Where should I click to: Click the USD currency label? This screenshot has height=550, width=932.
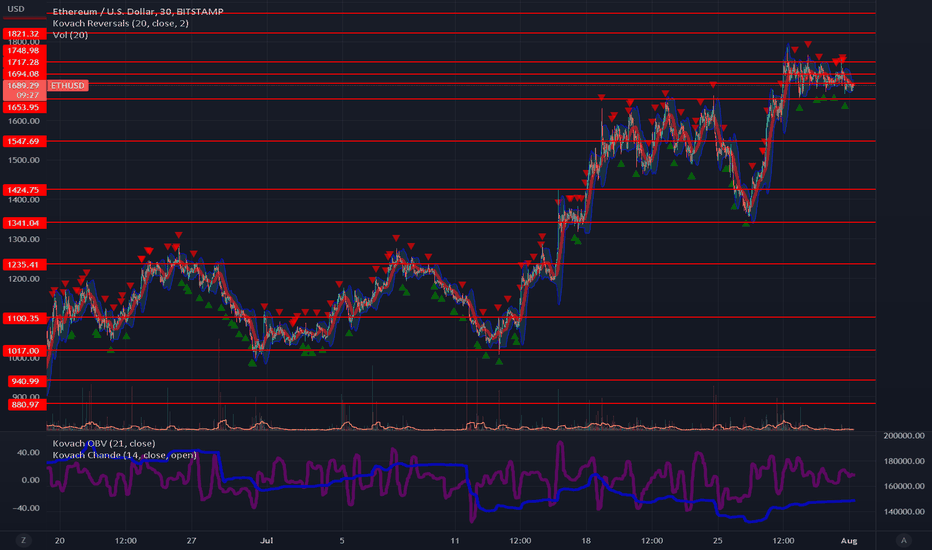click(x=16, y=9)
